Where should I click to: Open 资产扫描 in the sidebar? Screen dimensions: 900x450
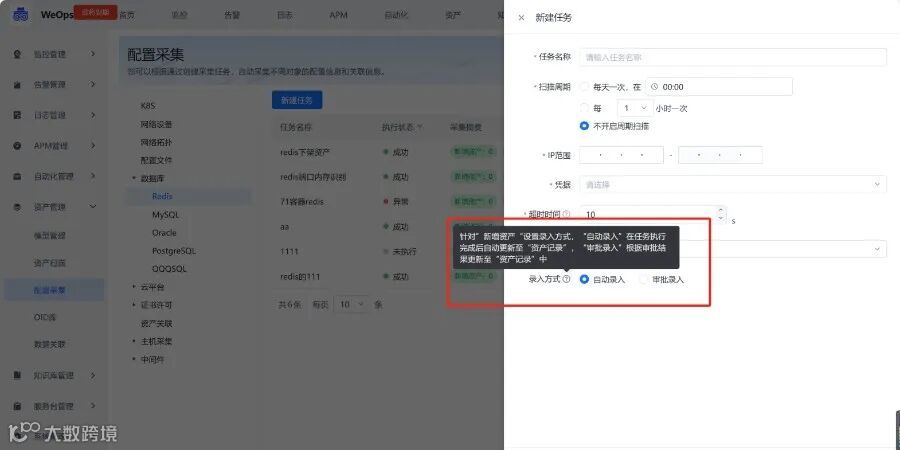coord(49,263)
